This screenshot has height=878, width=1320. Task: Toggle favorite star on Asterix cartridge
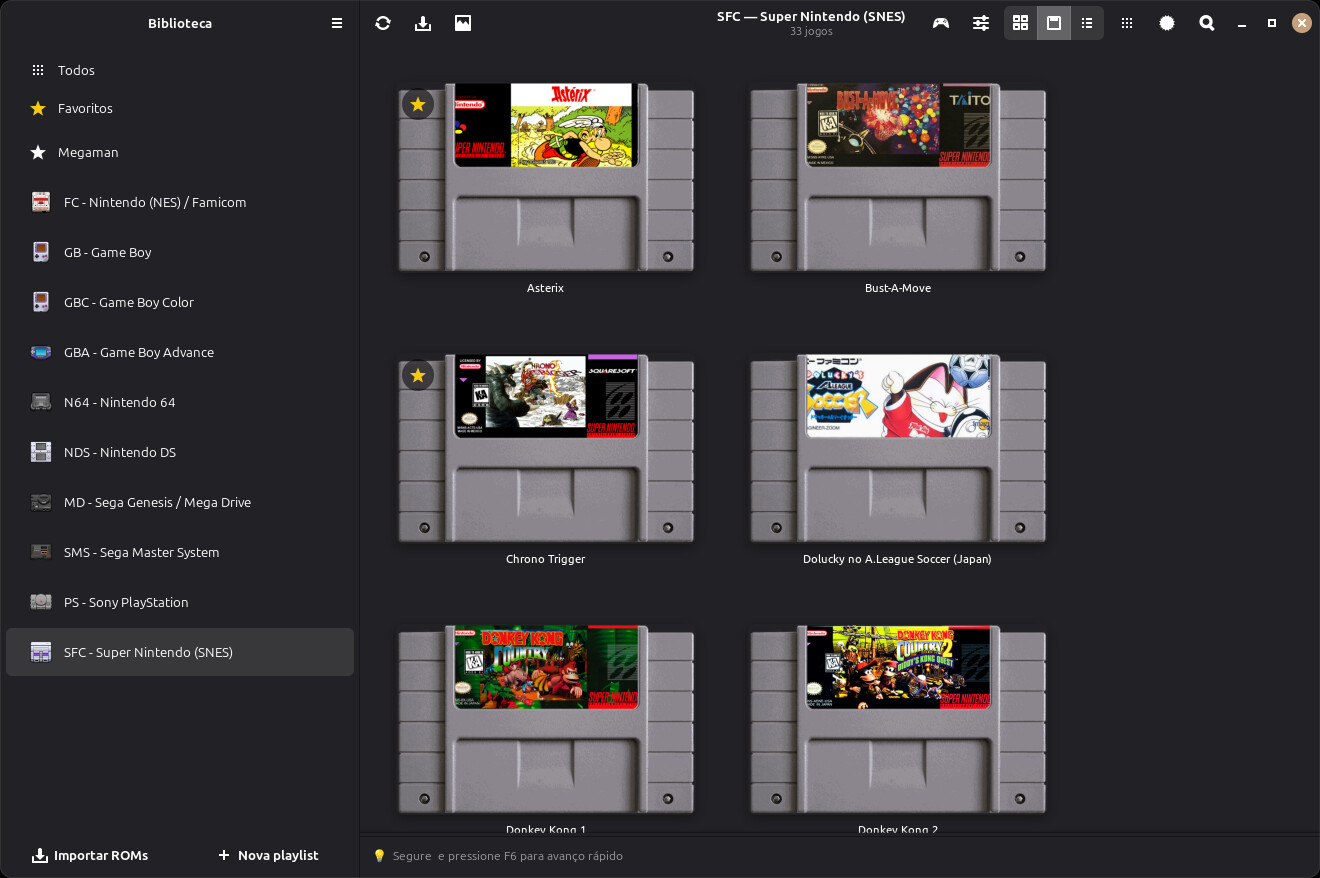(418, 104)
